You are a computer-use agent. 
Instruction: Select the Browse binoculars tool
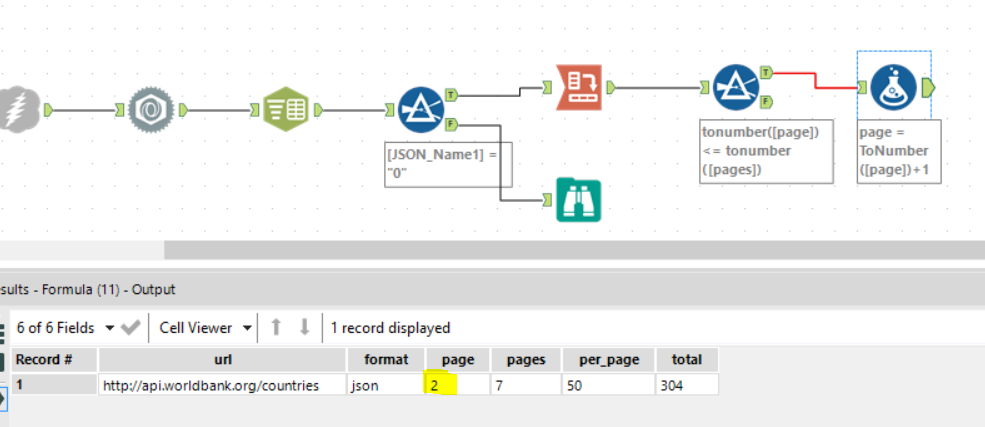[x=579, y=200]
